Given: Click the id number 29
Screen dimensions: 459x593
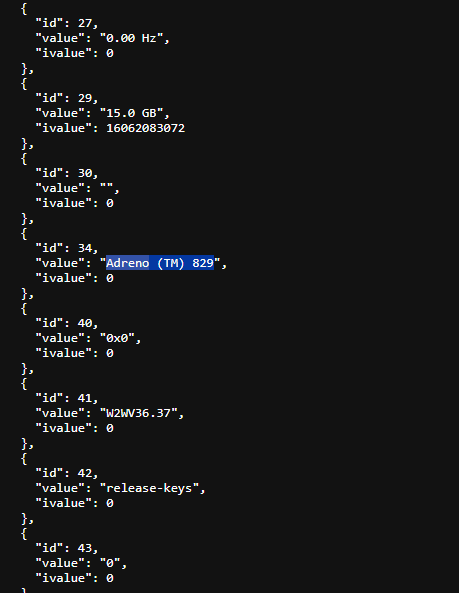Looking at the screenshot, I should (x=85, y=98).
